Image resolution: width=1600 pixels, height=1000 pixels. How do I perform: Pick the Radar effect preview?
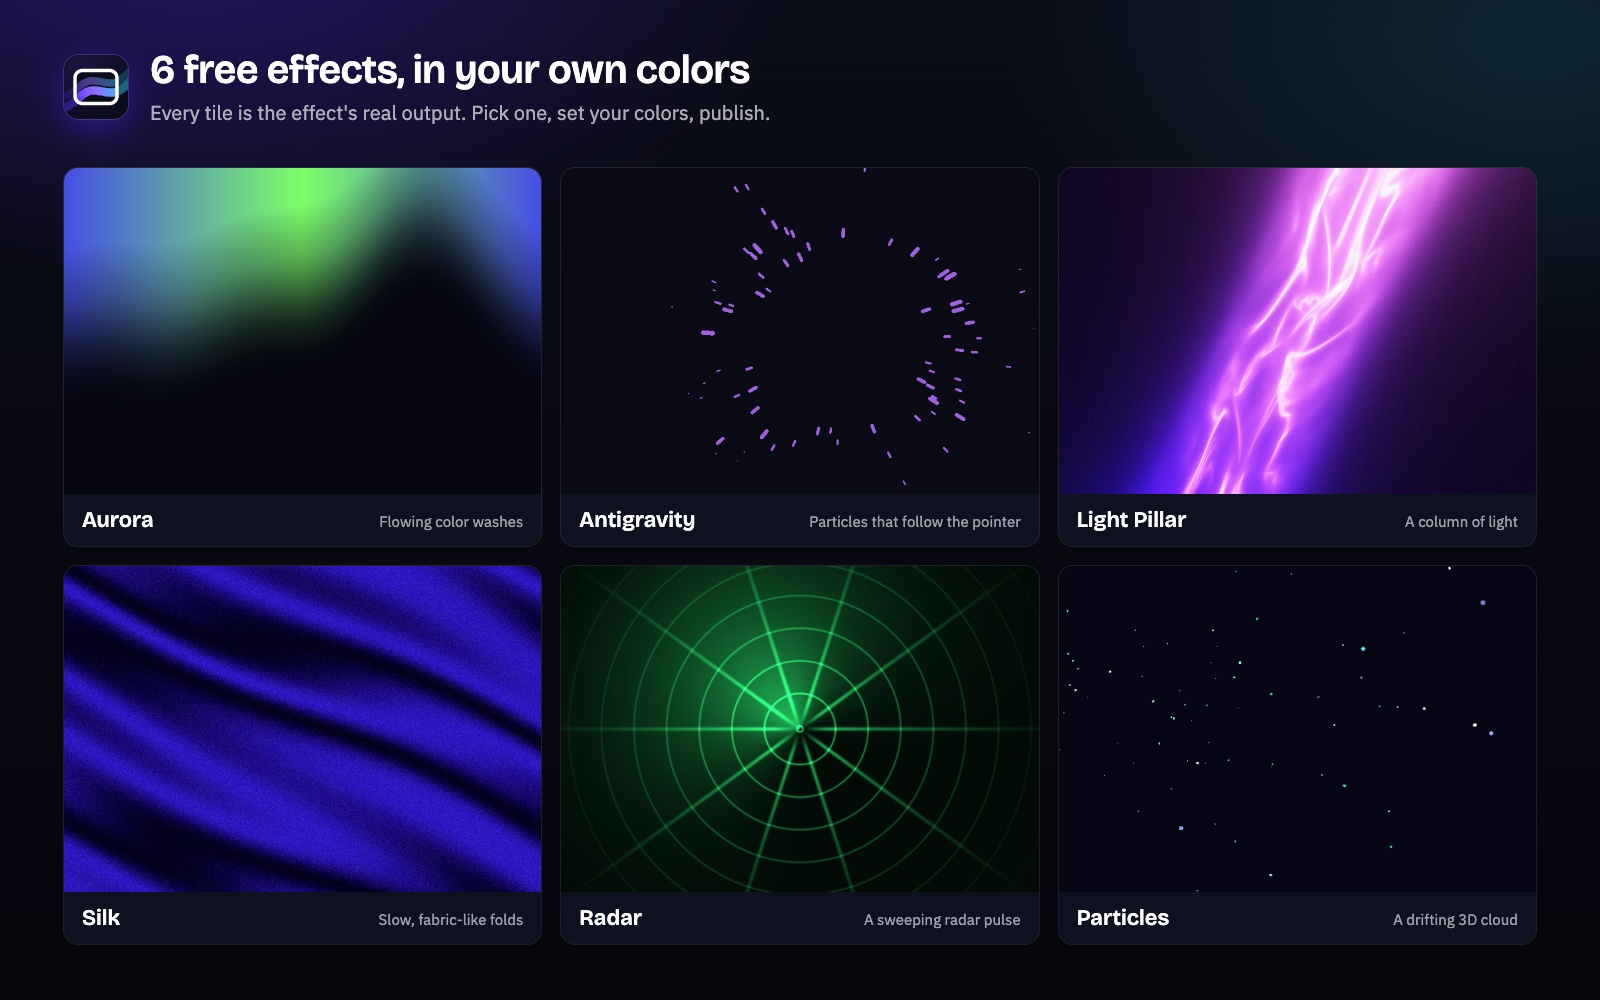pyautogui.click(x=800, y=729)
